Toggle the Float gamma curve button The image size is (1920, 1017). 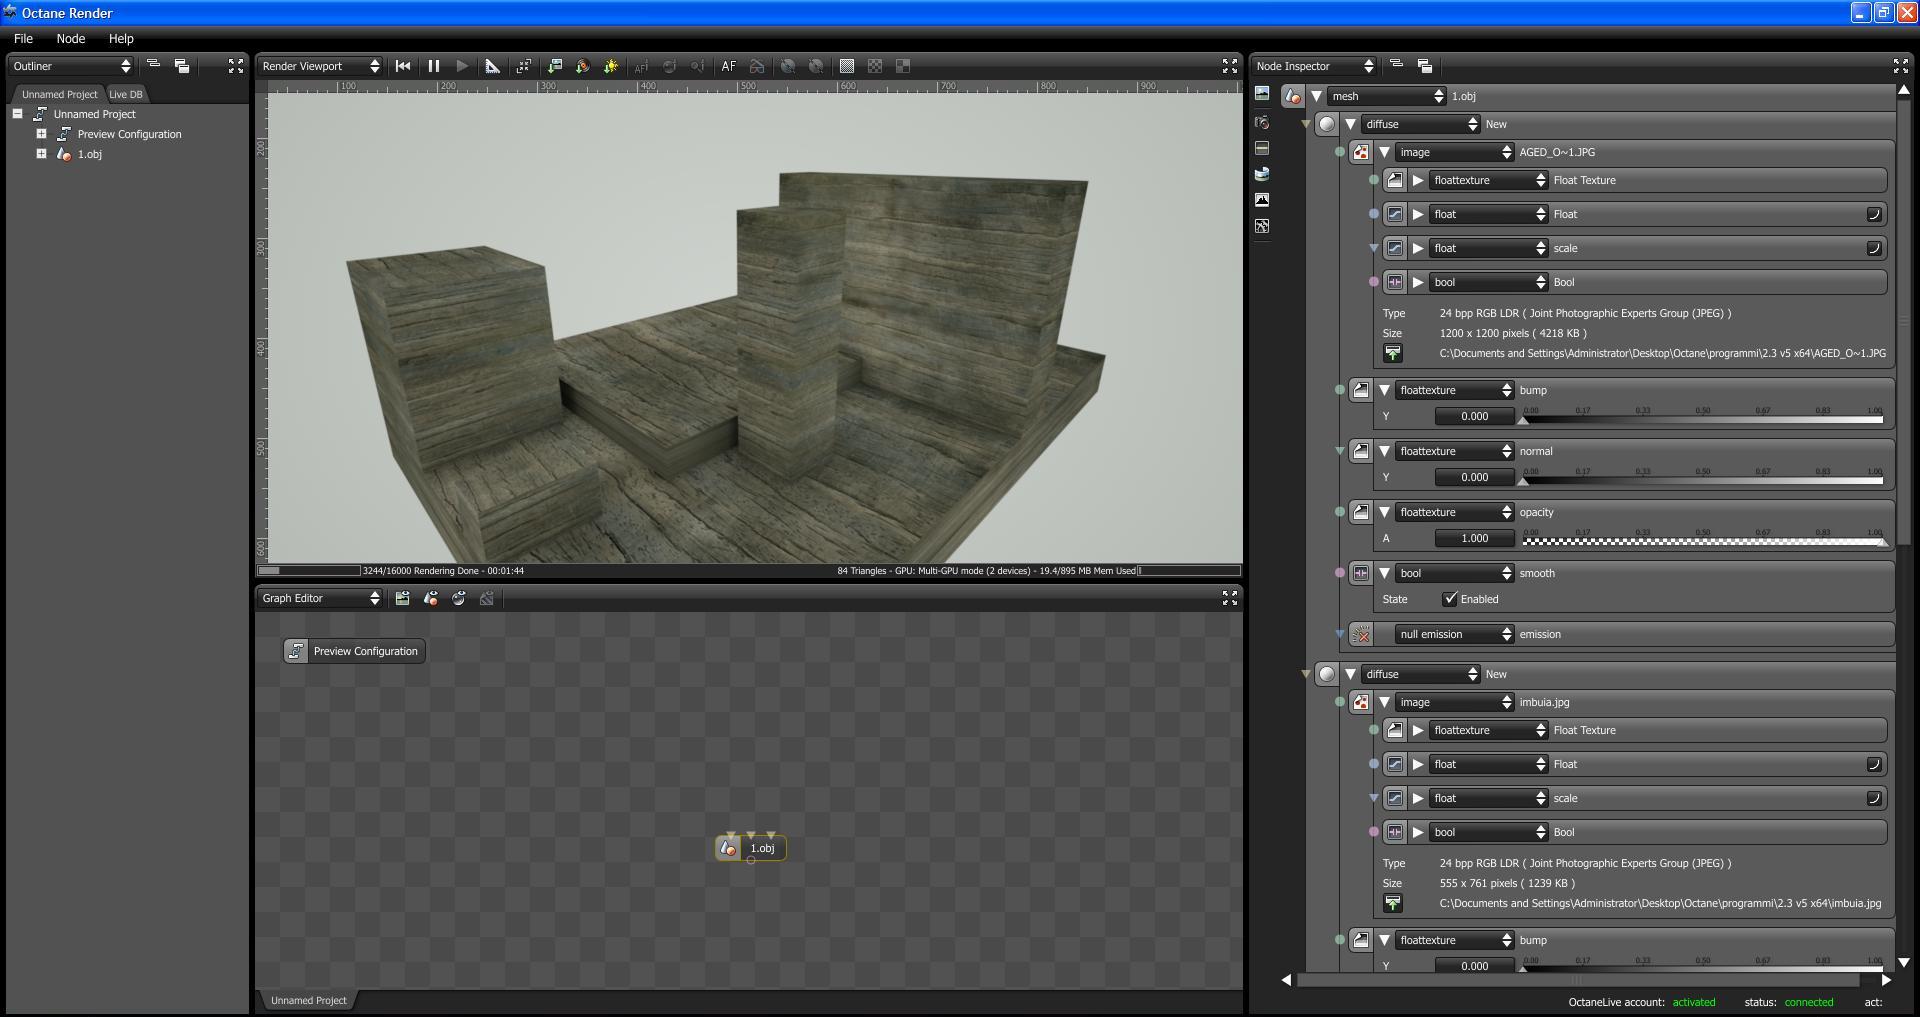pyautogui.click(x=1873, y=214)
